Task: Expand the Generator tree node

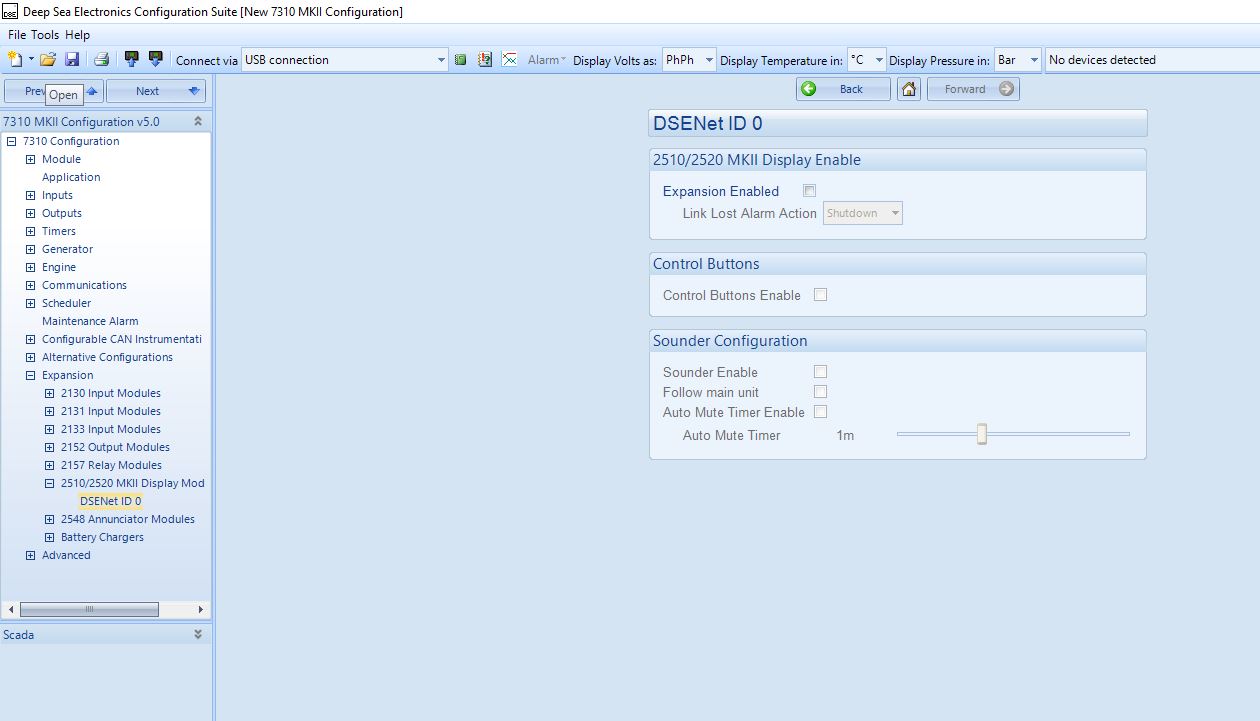Action: coord(30,249)
